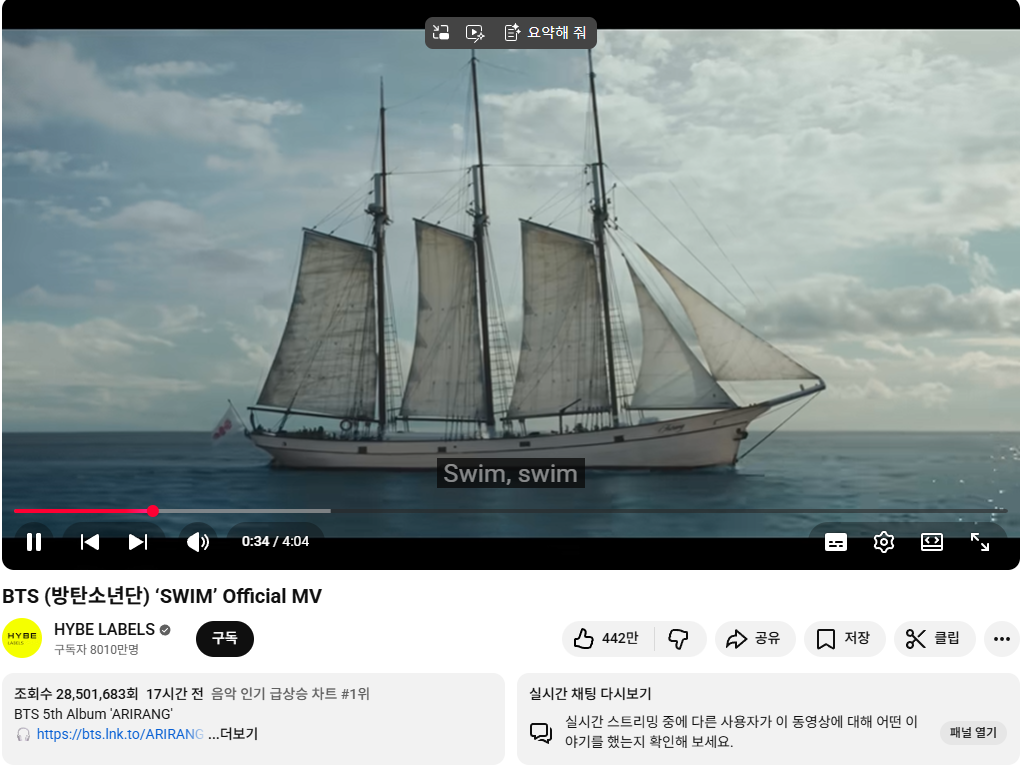Click the headphone icon beside the link

(24, 734)
